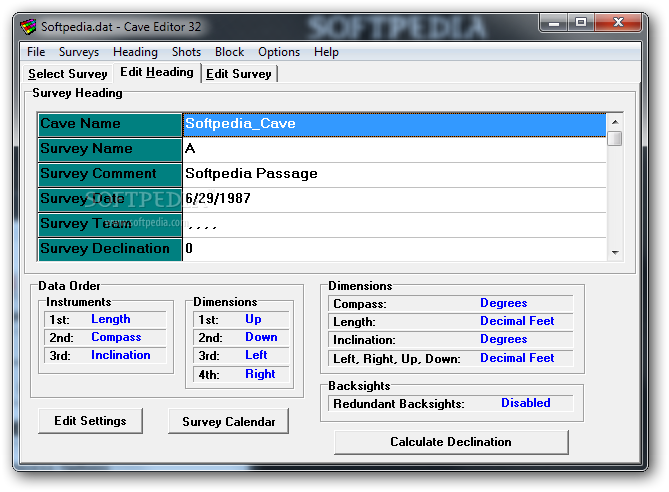Click the Survey Date row label
The width and height of the screenshot is (669, 492).
tap(110, 200)
